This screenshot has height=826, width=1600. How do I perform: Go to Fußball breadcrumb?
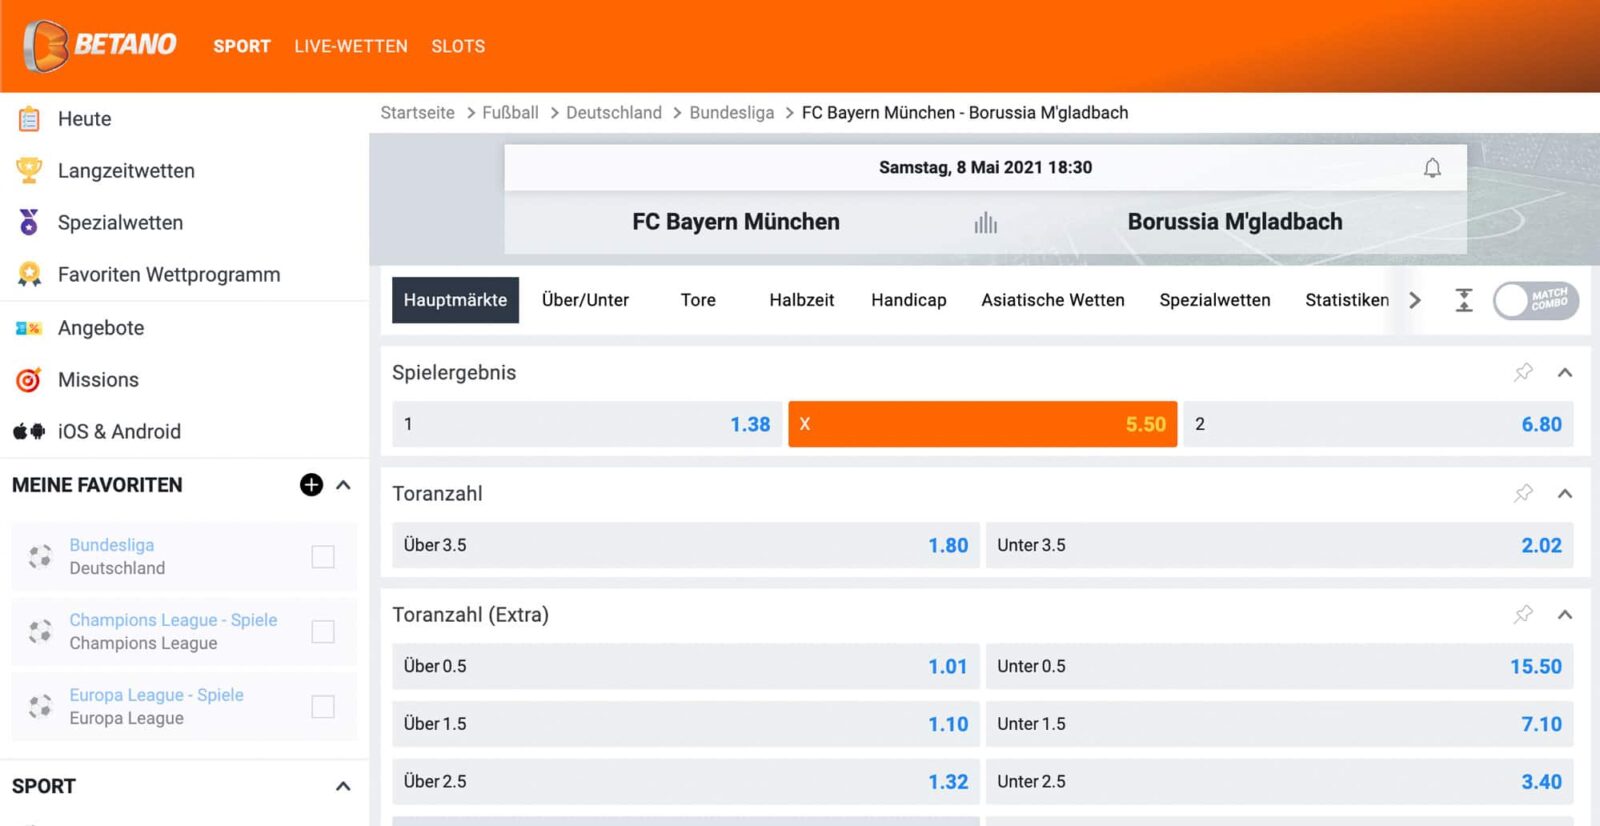[510, 113]
